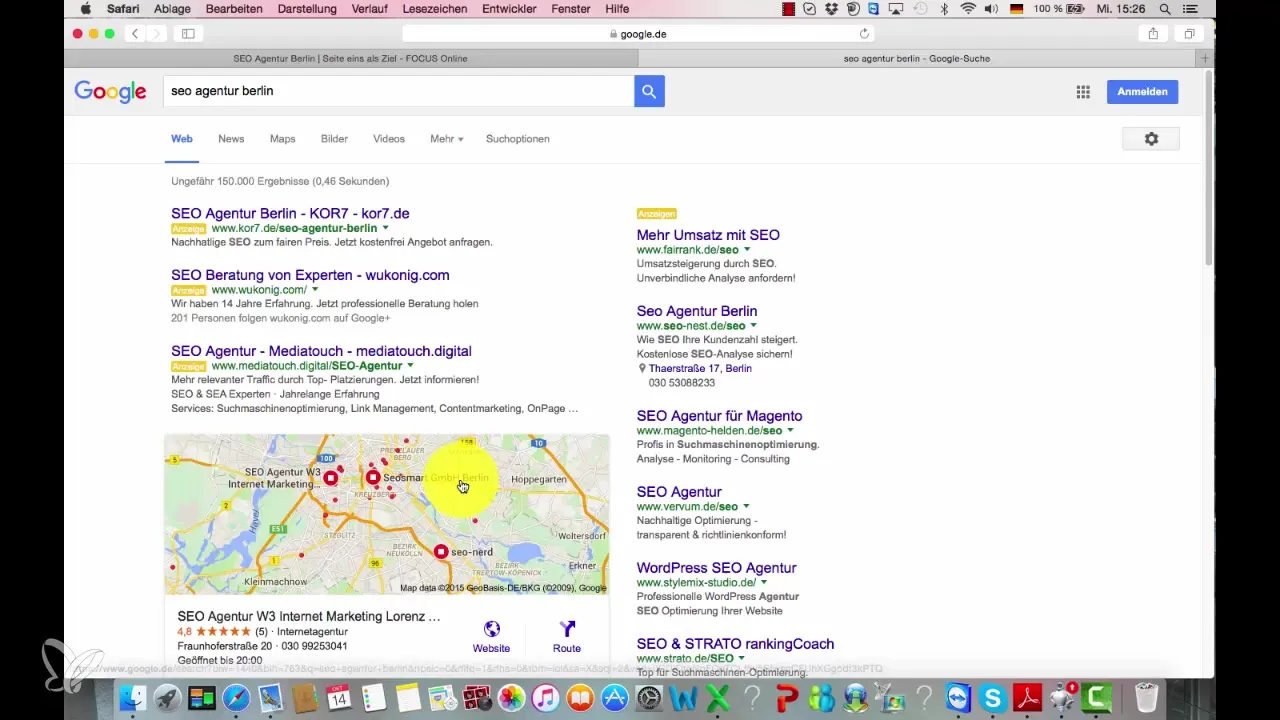This screenshot has height=720, width=1280.
Task: Open SEO Agentur W3 Internet Marketing Lorenz listing
Action: pos(309,617)
